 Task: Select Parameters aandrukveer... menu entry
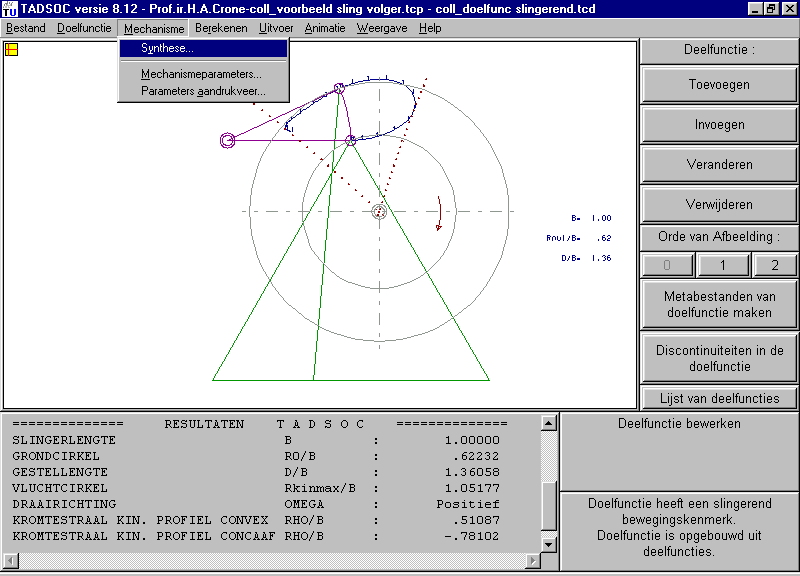click(204, 91)
